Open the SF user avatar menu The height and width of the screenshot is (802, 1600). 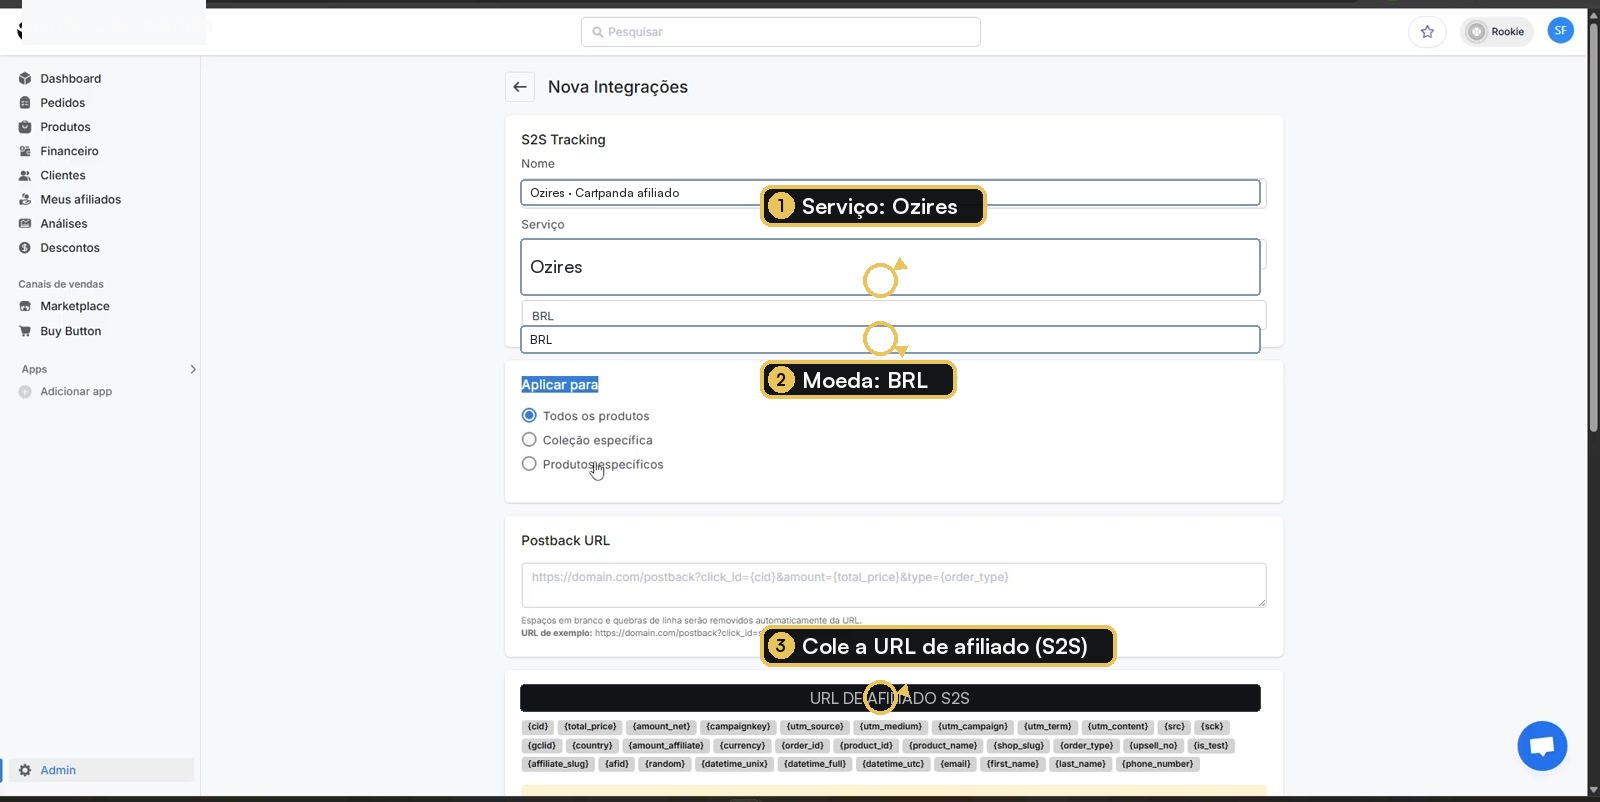coord(1560,31)
